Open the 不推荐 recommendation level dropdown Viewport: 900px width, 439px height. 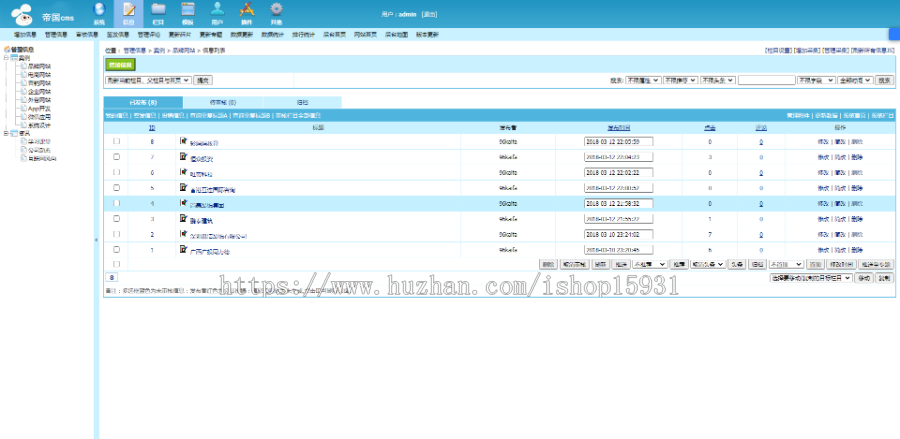[650, 264]
